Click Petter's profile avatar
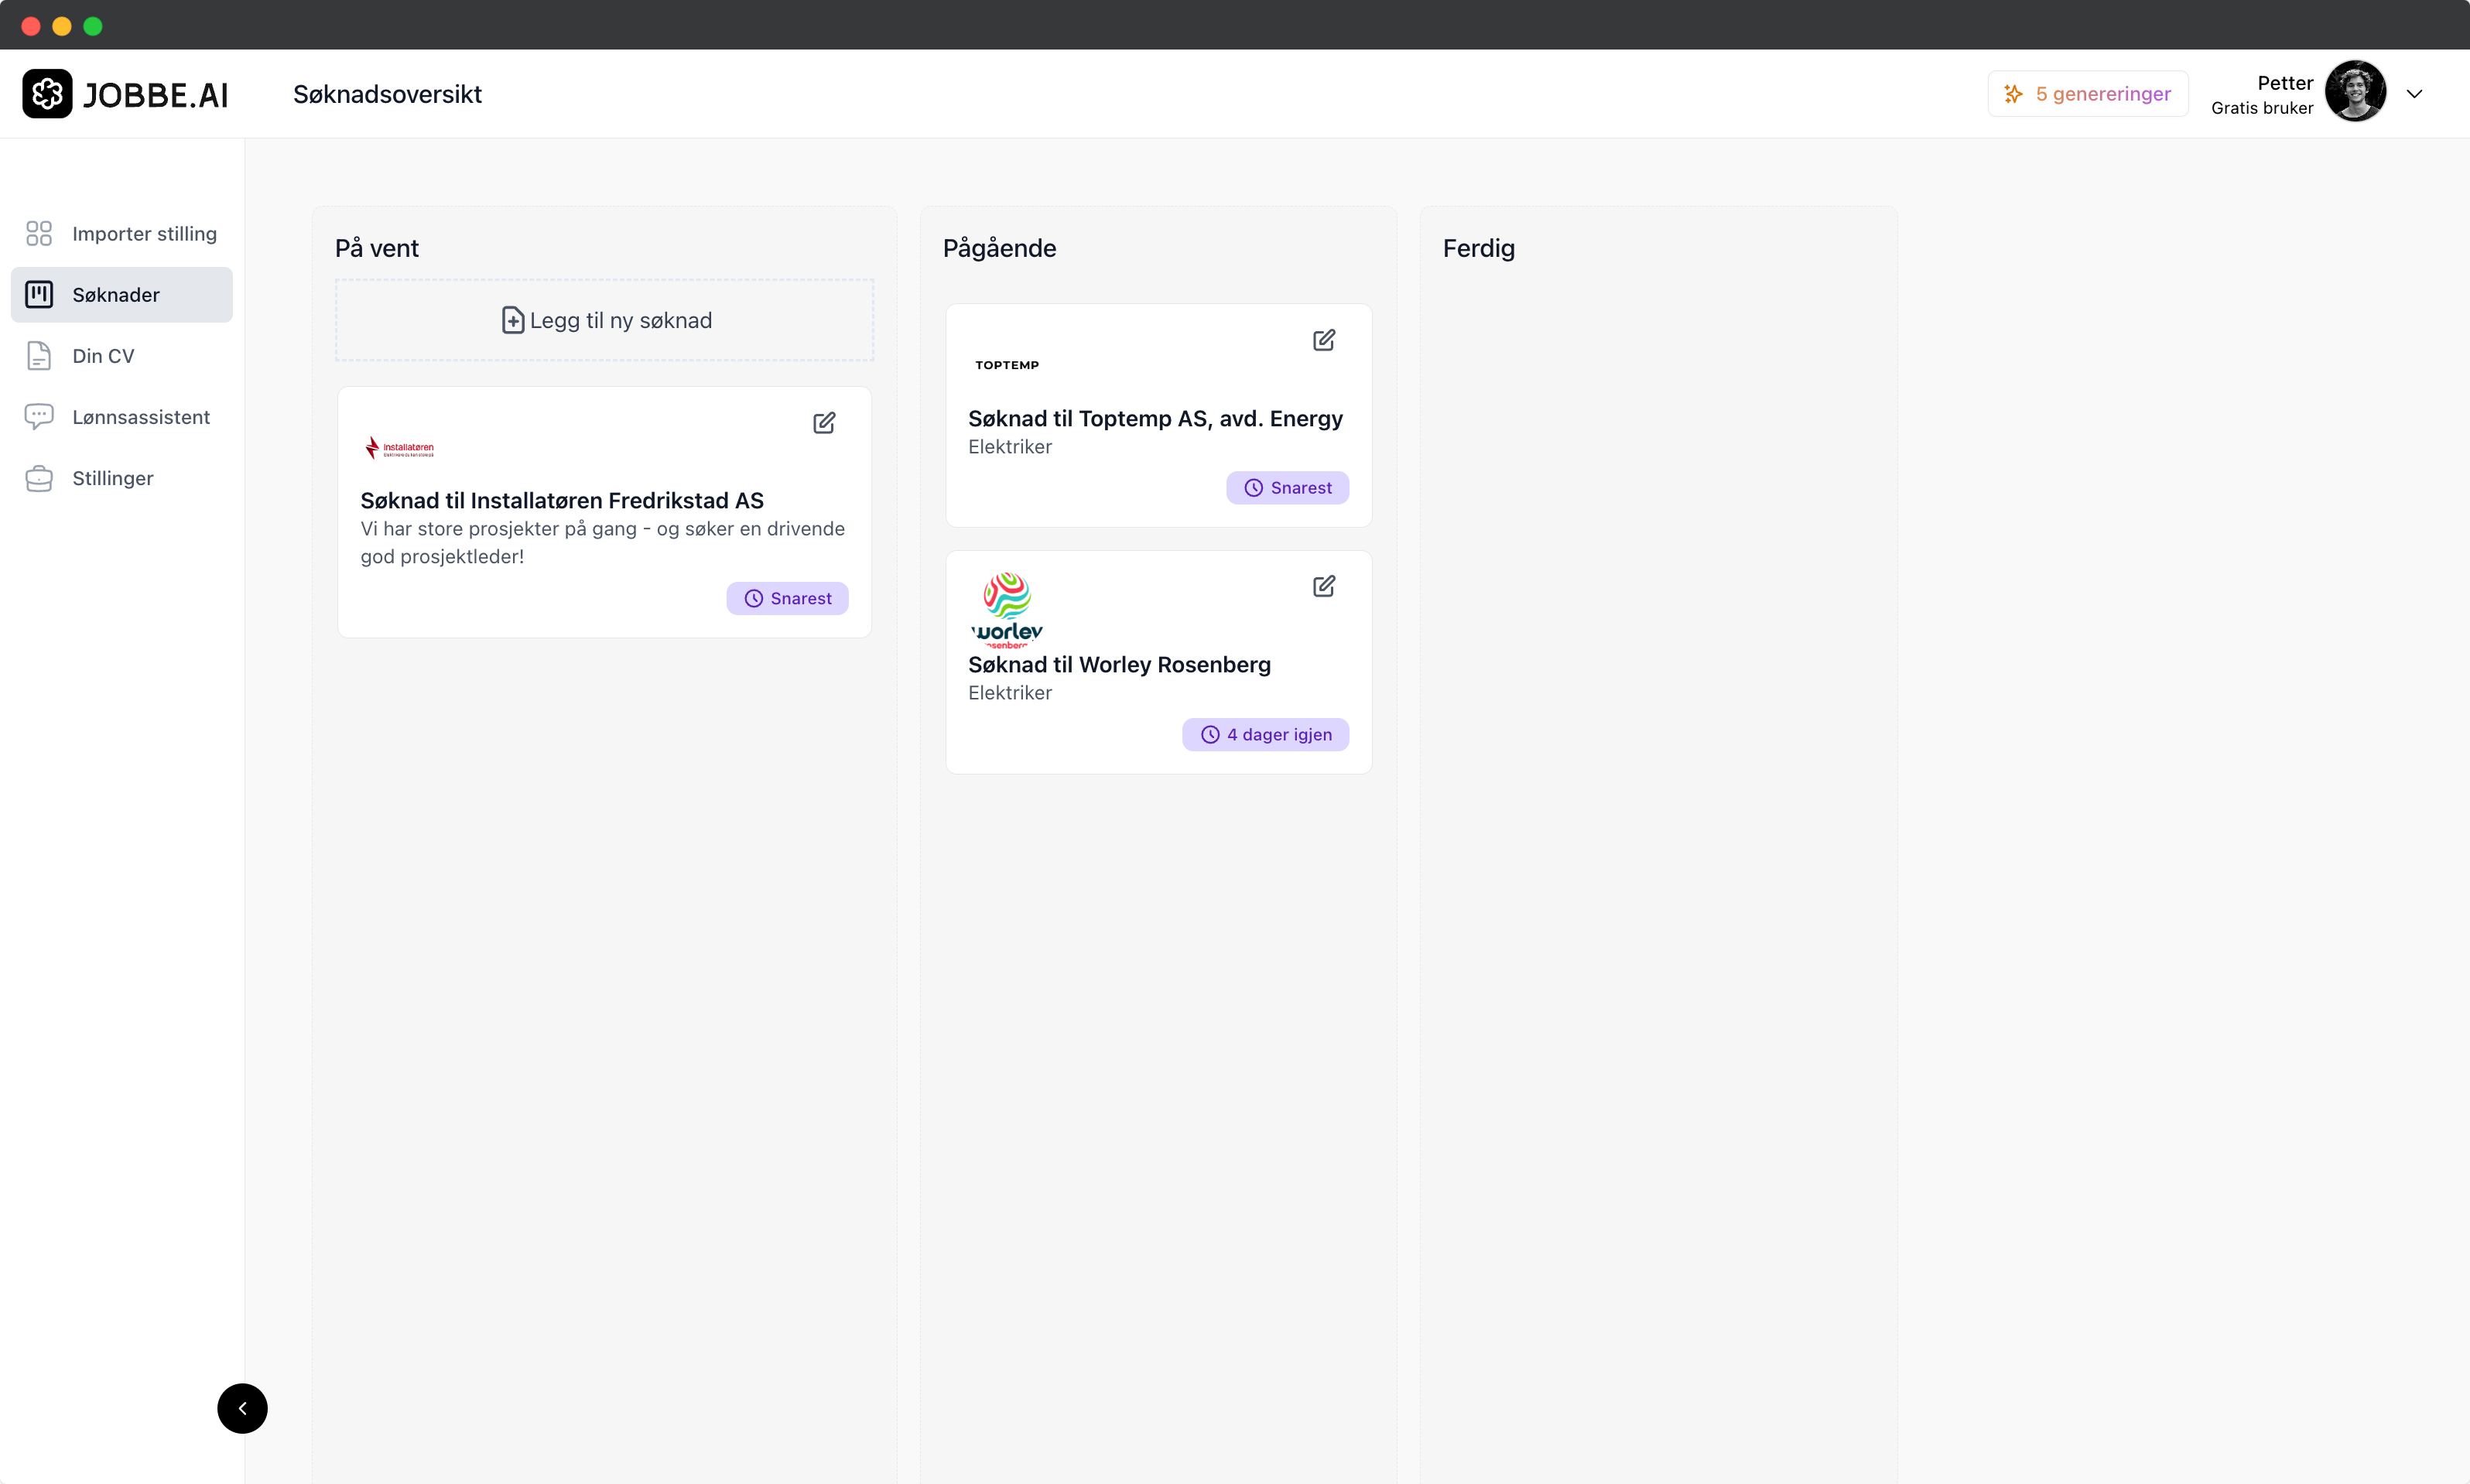This screenshot has height=1484, width=2470. (x=2355, y=92)
